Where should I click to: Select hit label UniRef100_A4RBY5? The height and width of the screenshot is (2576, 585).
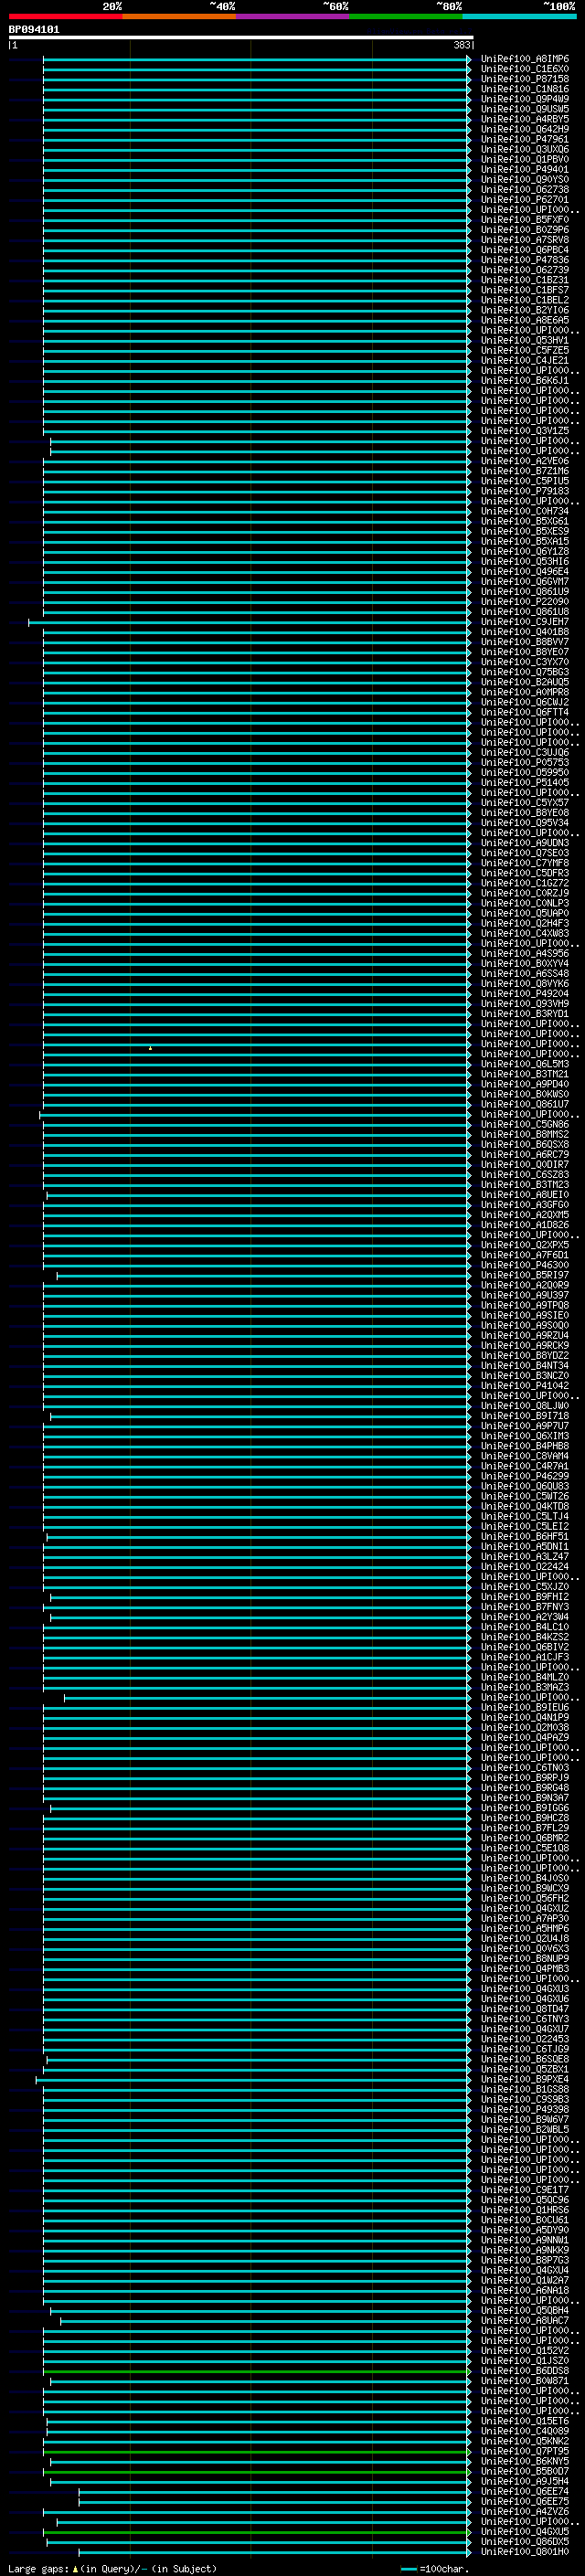coord(524,120)
